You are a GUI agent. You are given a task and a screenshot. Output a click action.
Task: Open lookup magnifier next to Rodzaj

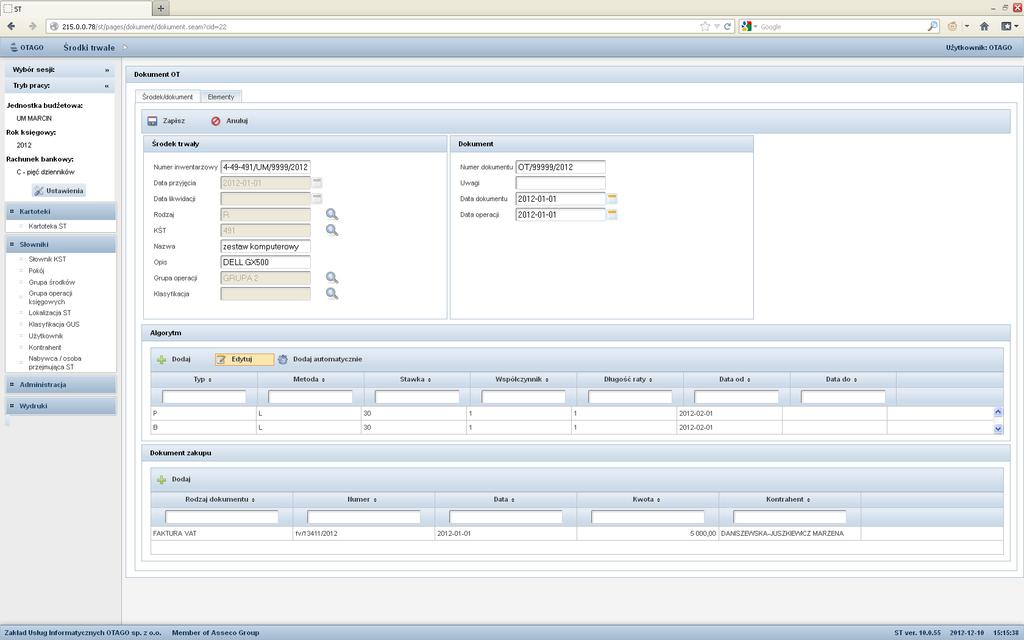click(x=332, y=214)
